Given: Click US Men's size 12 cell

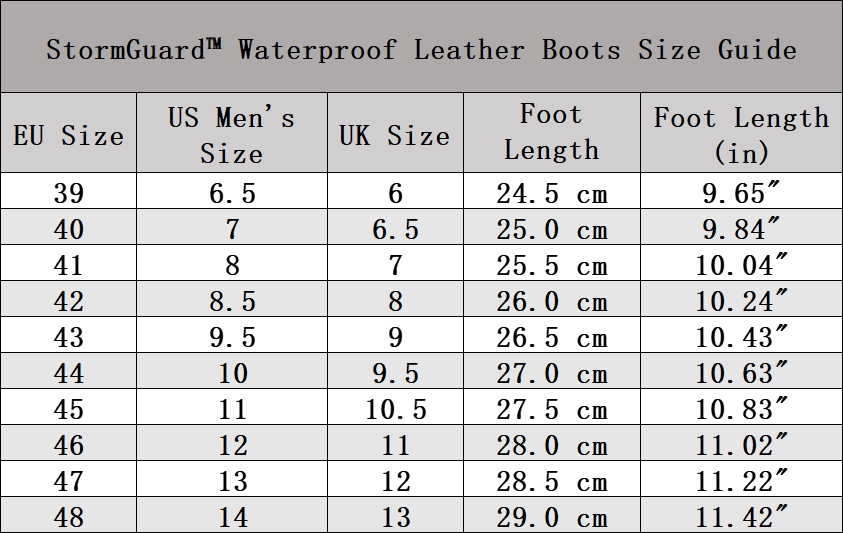Looking at the screenshot, I should click(x=232, y=443).
